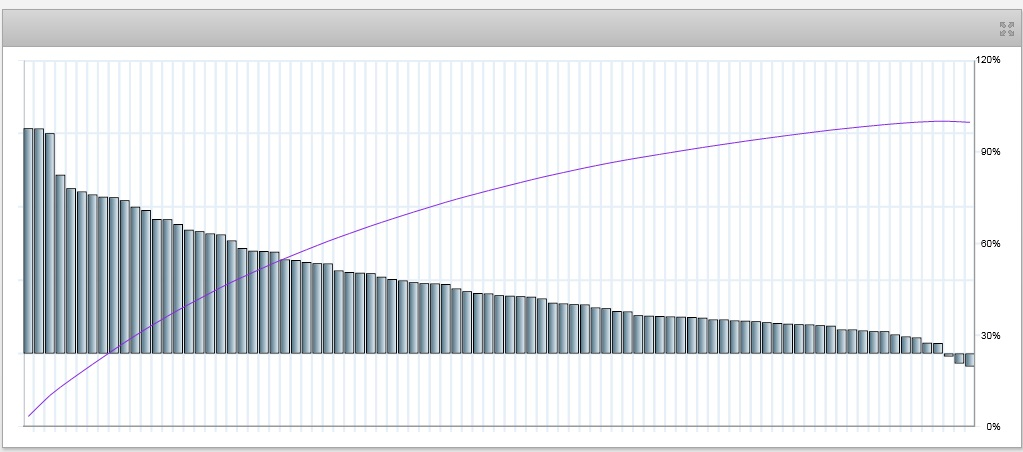This screenshot has height=452, width=1023.
Task: Select the rightmost negative bar in chart
Action: coord(970,359)
